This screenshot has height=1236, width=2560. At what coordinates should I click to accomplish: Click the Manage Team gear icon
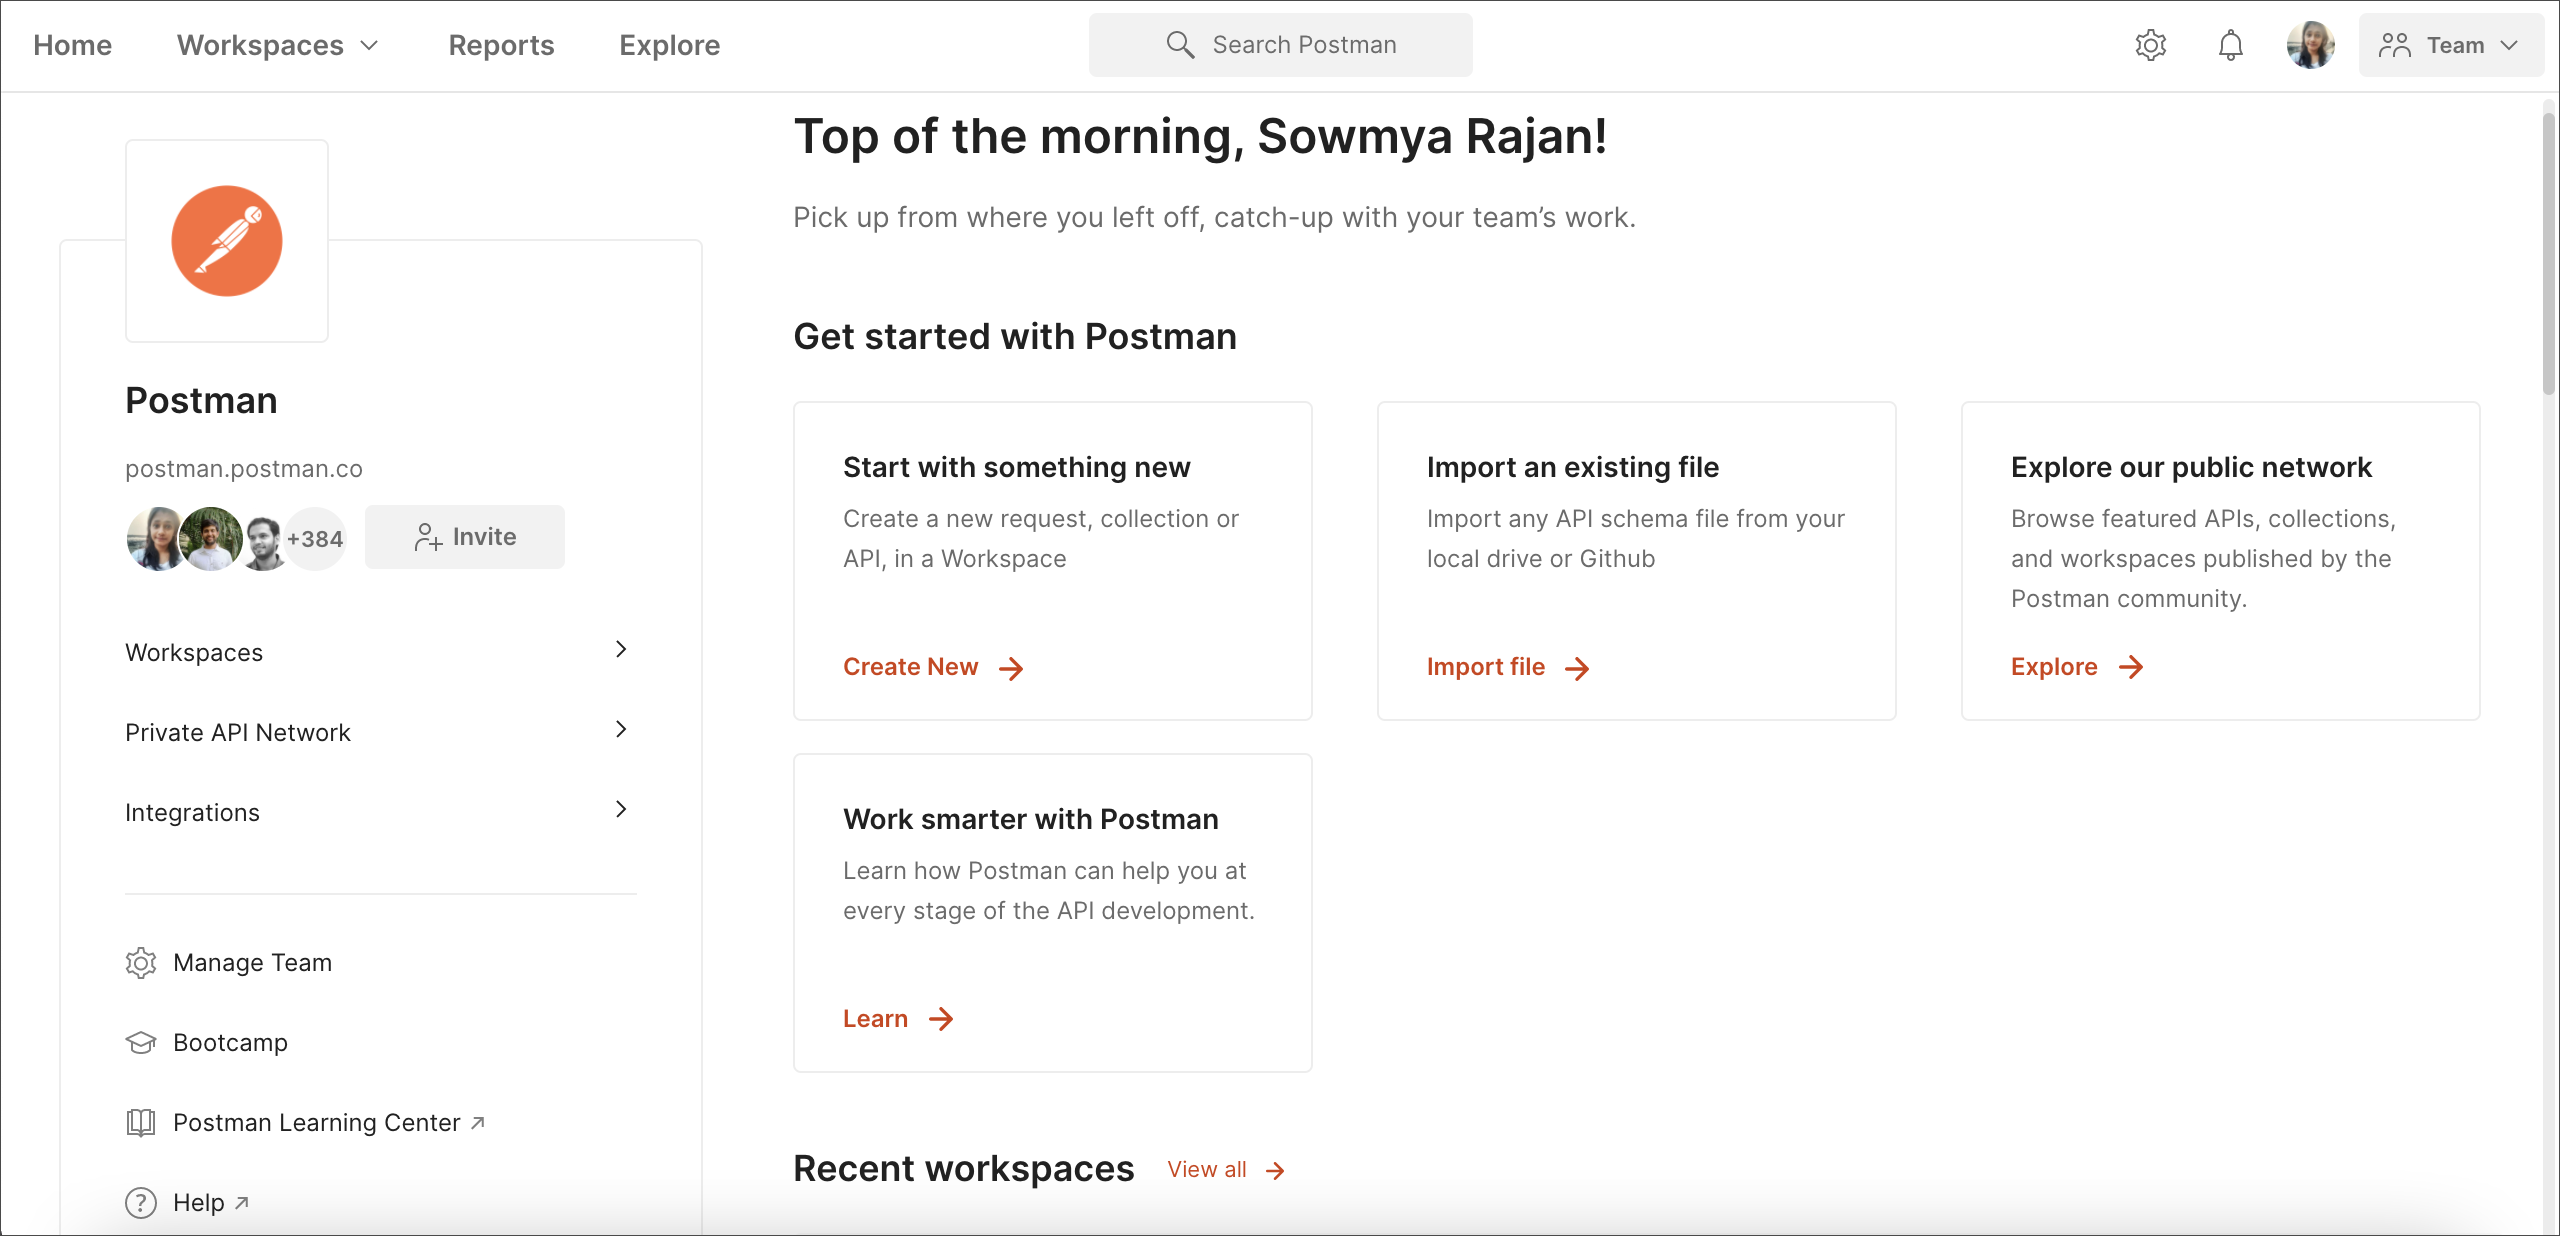pos(141,963)
